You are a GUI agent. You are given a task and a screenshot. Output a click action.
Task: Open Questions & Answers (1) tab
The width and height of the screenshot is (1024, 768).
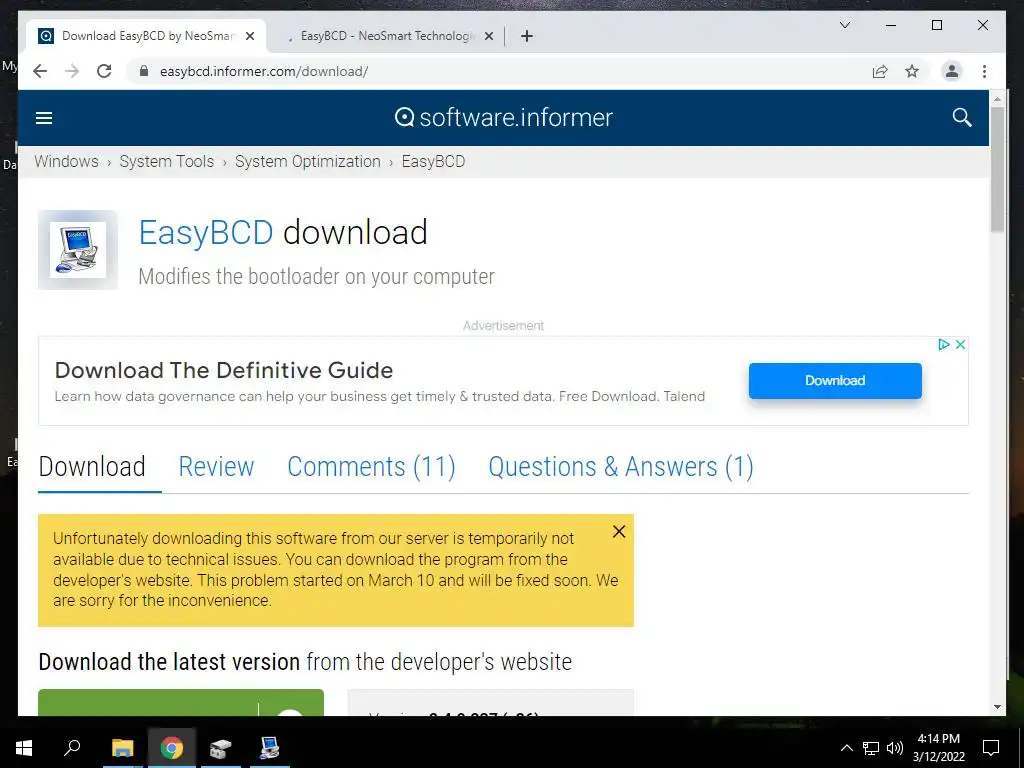click(621, 466)
